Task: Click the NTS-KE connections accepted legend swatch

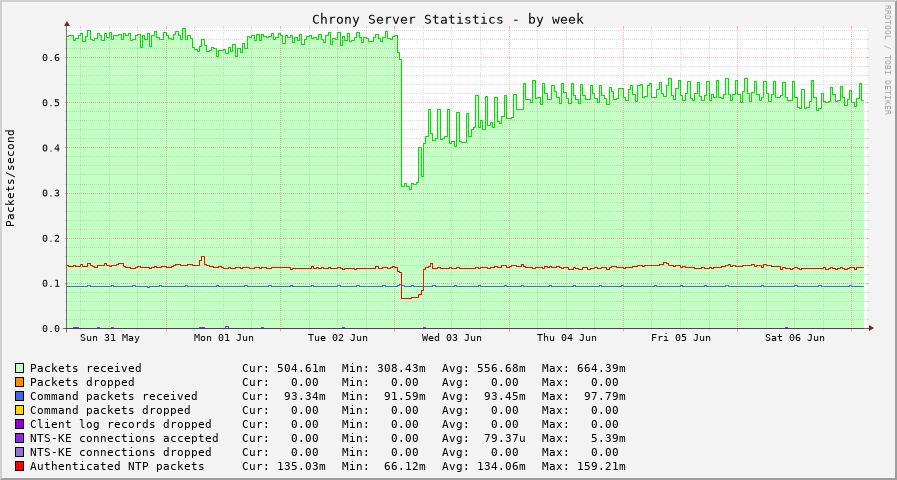Action: point(20,438)
